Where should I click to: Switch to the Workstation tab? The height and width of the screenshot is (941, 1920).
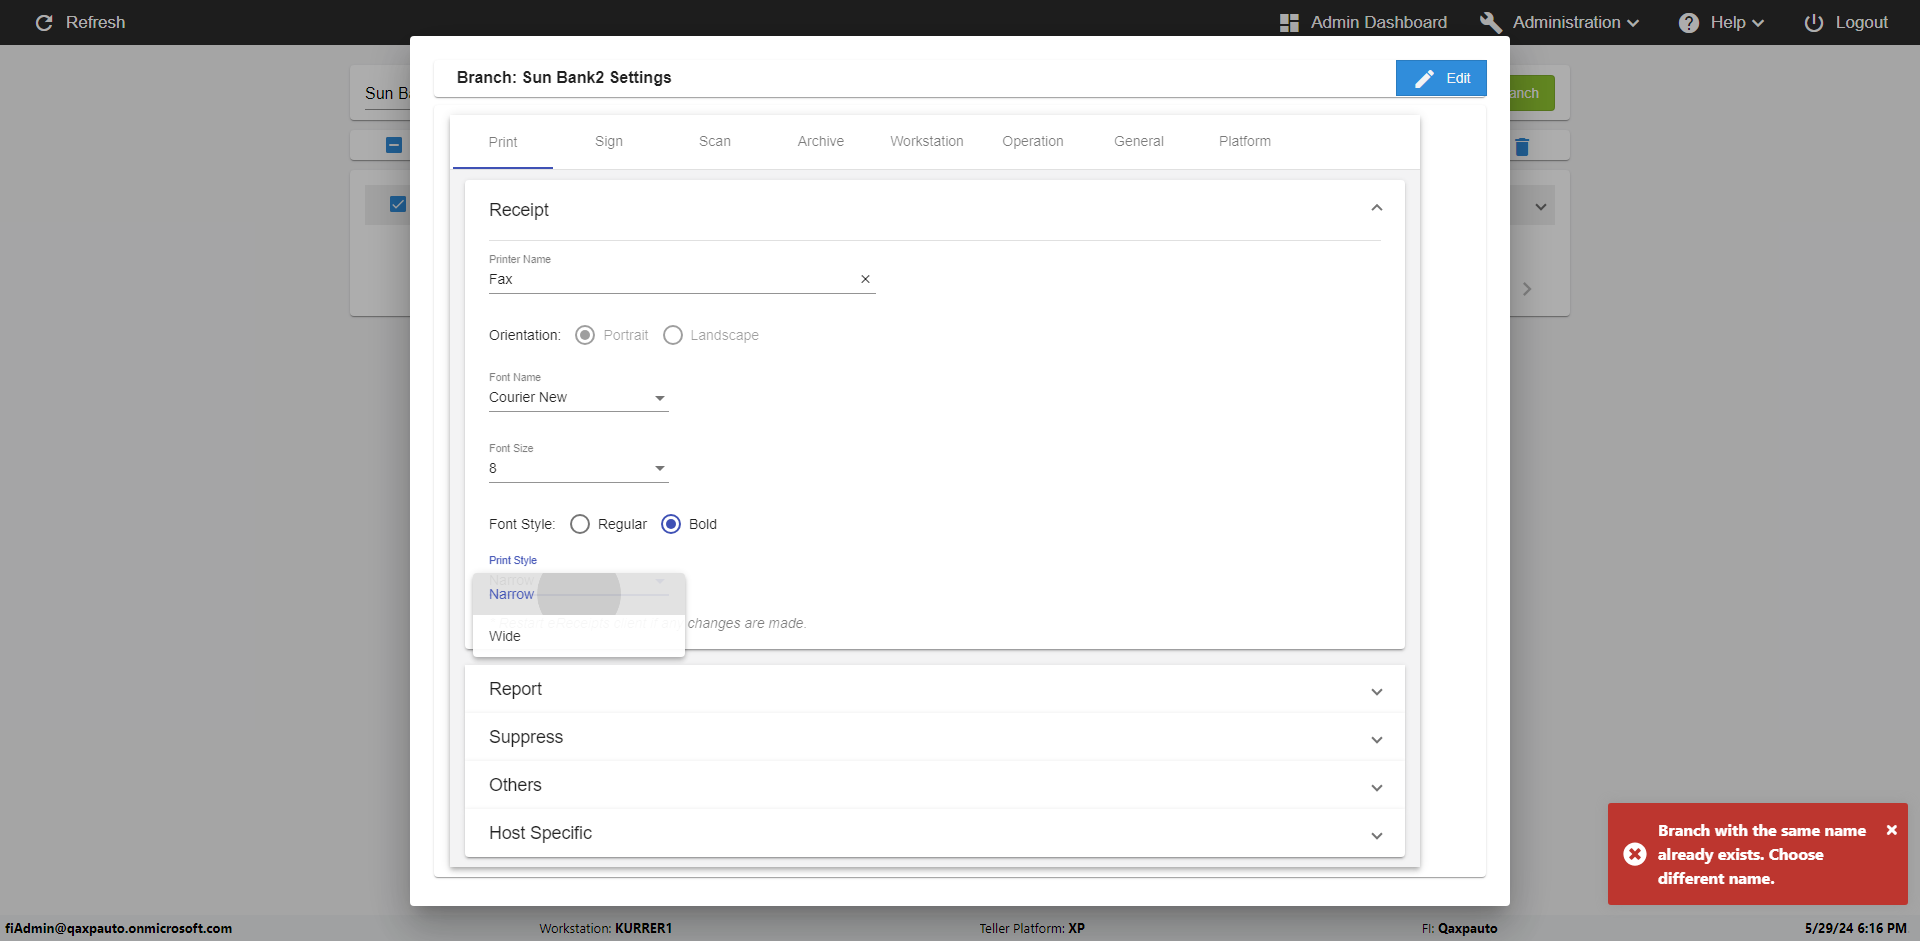(926, 142)
